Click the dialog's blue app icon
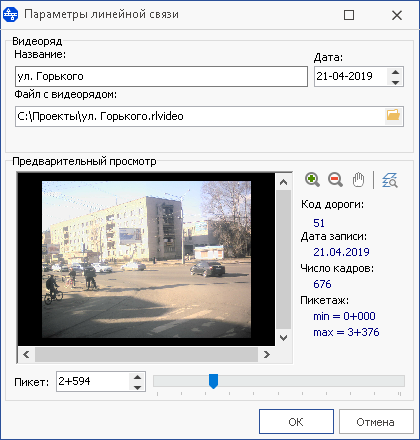Viewport: 420px width, 440px height. click(10, 15)
